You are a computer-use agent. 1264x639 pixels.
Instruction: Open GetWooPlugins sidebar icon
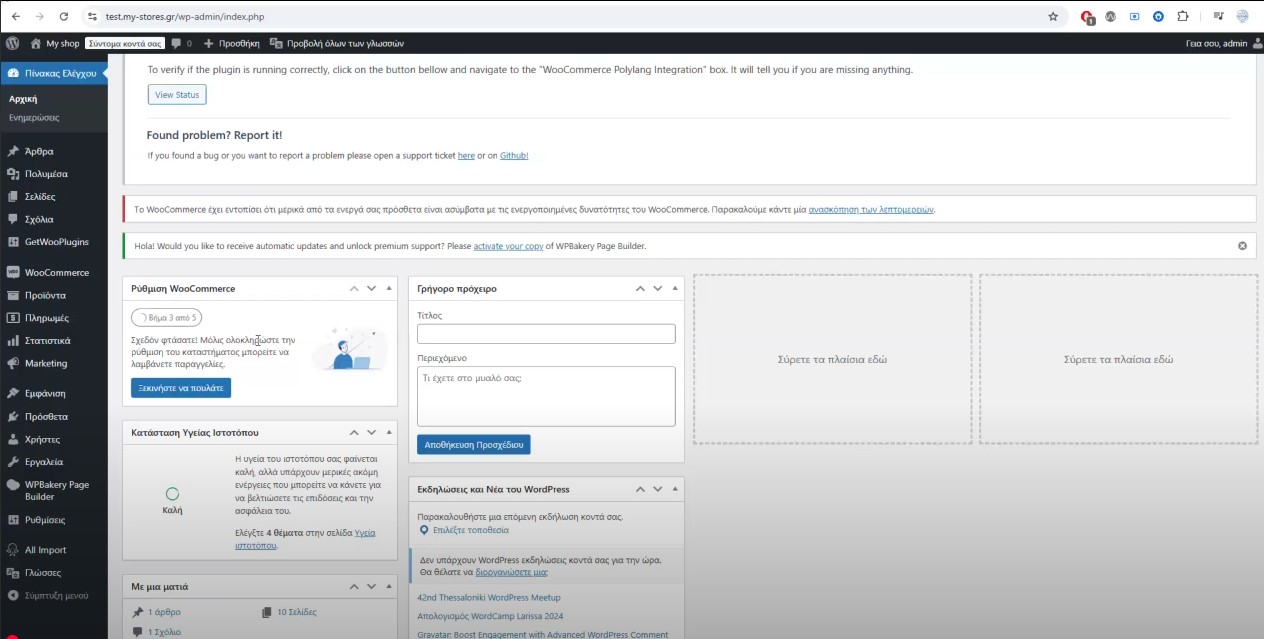tap(12, 242)
